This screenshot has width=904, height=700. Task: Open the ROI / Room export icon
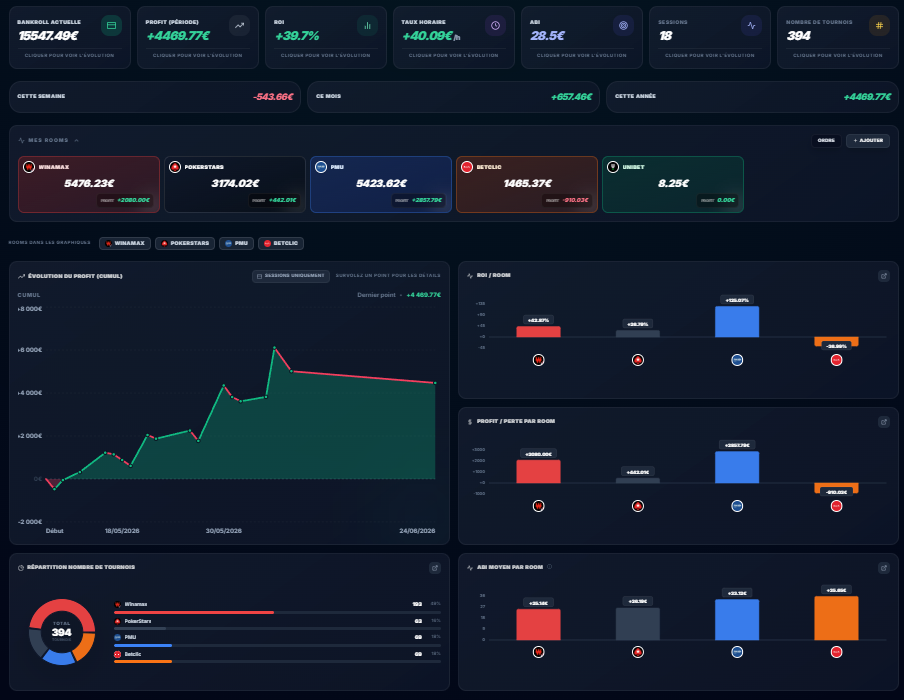tap(883, 276)
